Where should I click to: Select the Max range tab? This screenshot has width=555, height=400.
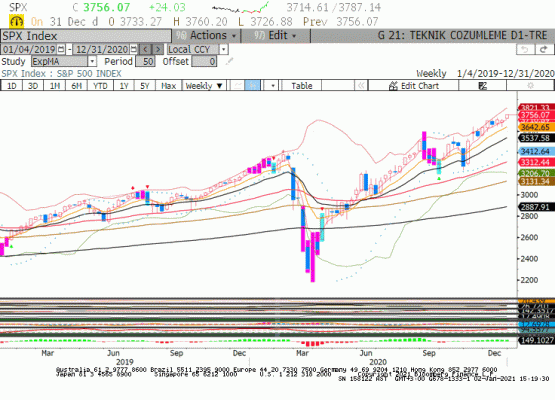coord(168,86)
